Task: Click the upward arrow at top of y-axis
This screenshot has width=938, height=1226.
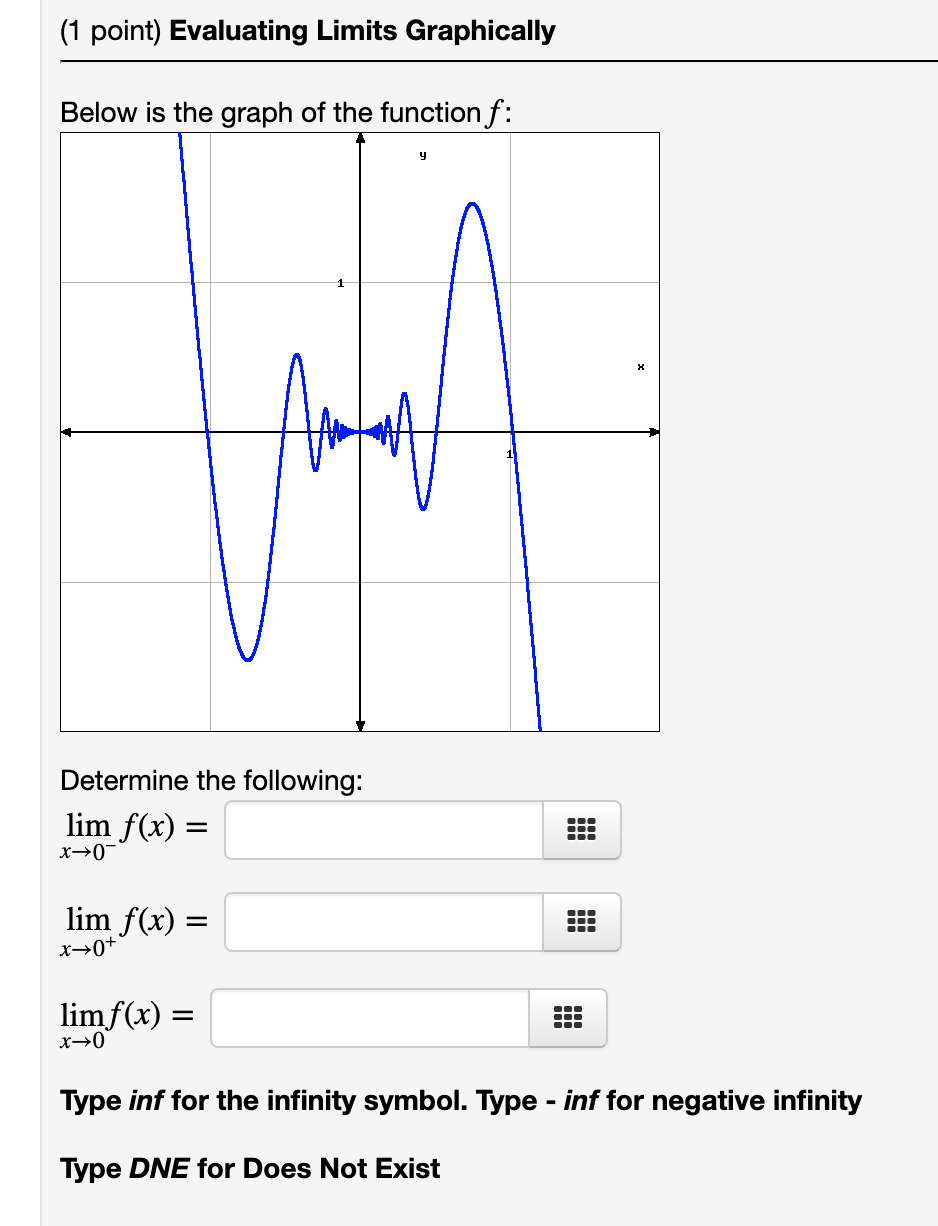Action: click(360, 138)
